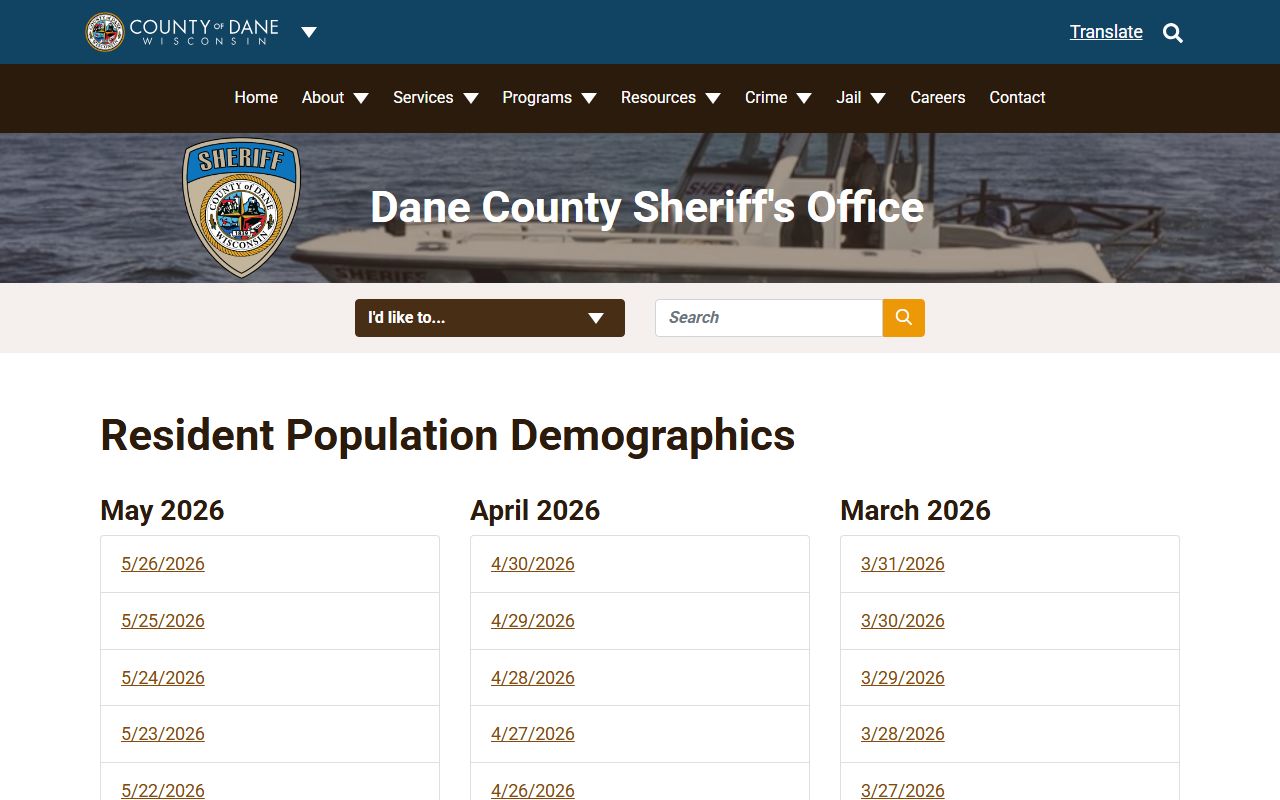Viewport: 1280px width, 800px height.
Task: Open the 3/29/2026 report
Action: click(903, 678)
